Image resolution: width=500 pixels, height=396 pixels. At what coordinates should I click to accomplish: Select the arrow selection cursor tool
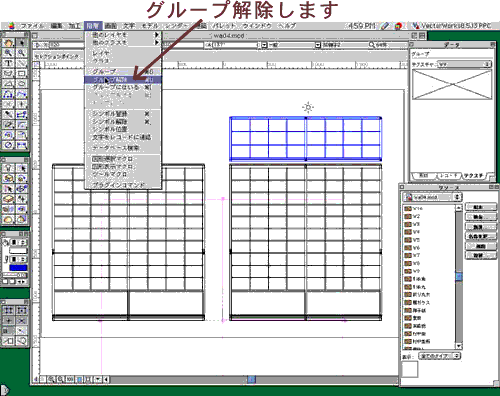point(21,43)
